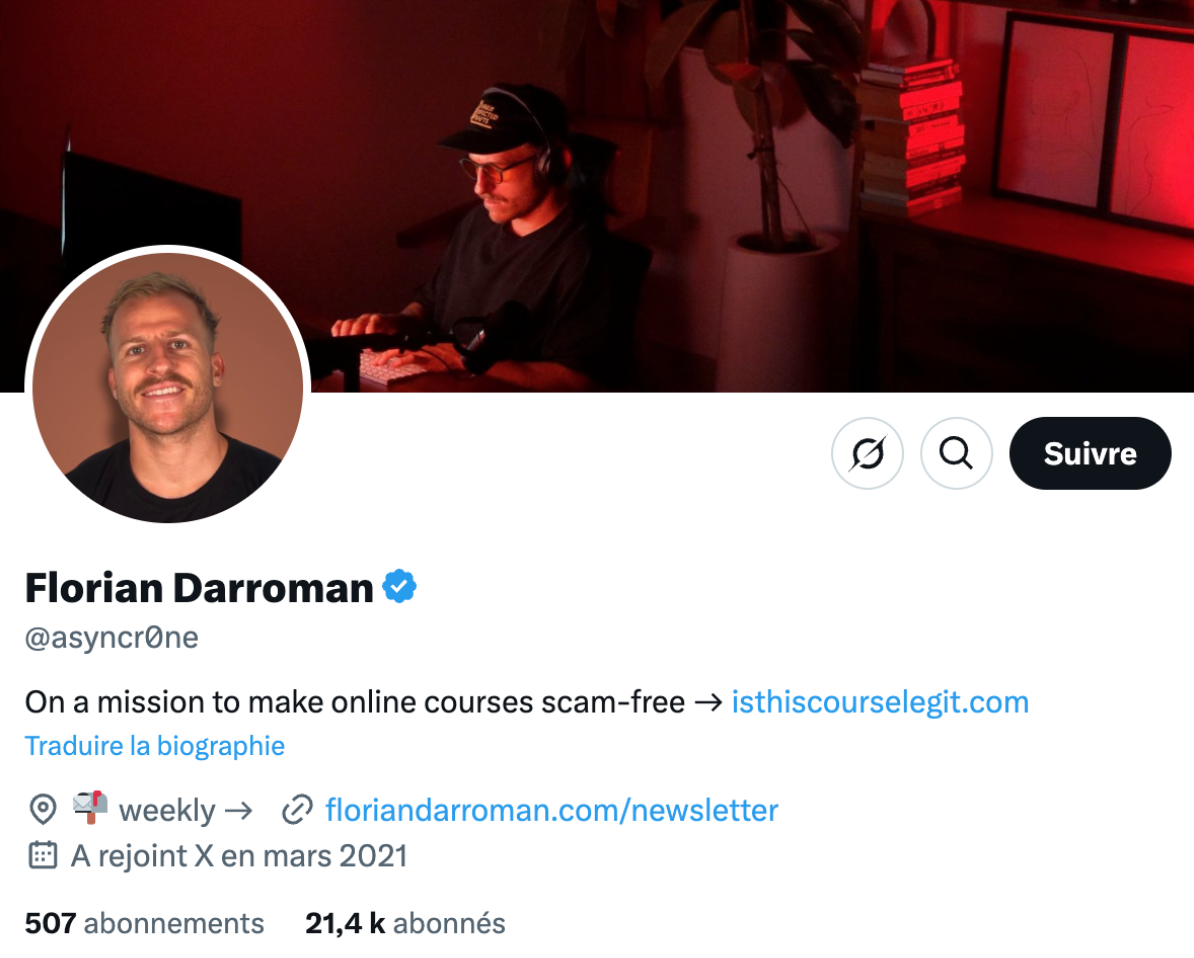Viewport: 1194px width, 958px height.
Task: Click Traduire la biographie
Action: [x=155, y=746]
